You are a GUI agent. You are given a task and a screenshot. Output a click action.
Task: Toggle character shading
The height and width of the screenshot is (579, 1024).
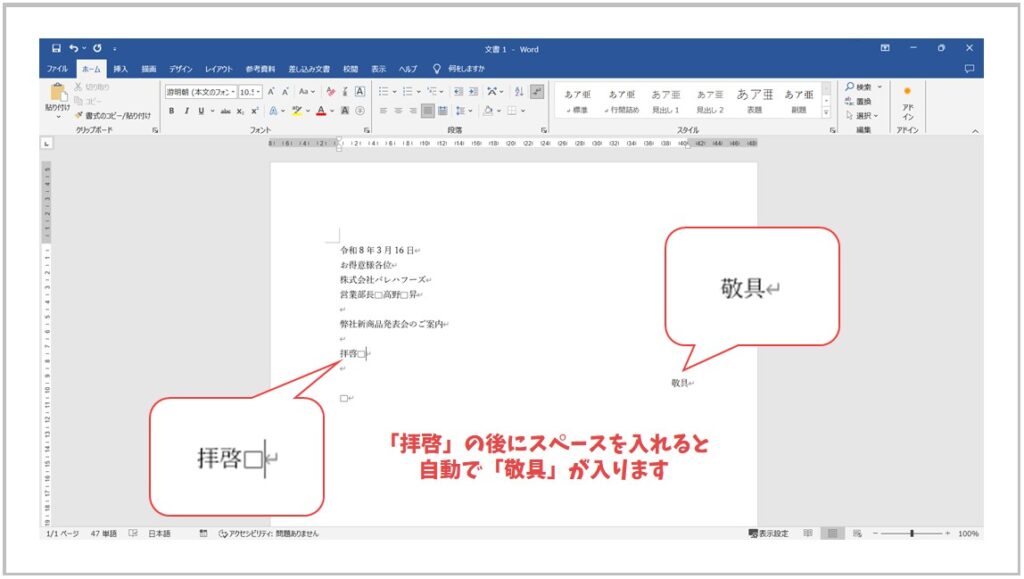pos(345,111)
